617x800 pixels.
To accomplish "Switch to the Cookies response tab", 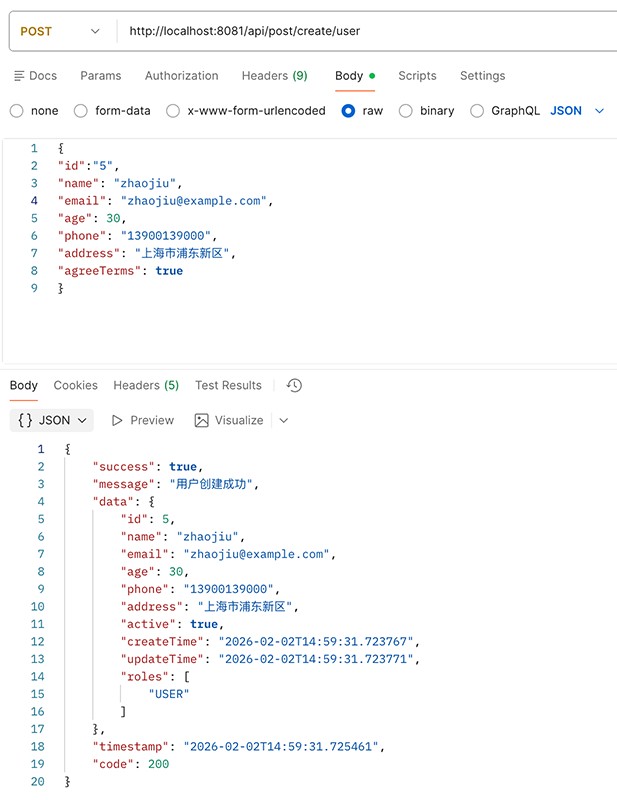I will point(76,385).
